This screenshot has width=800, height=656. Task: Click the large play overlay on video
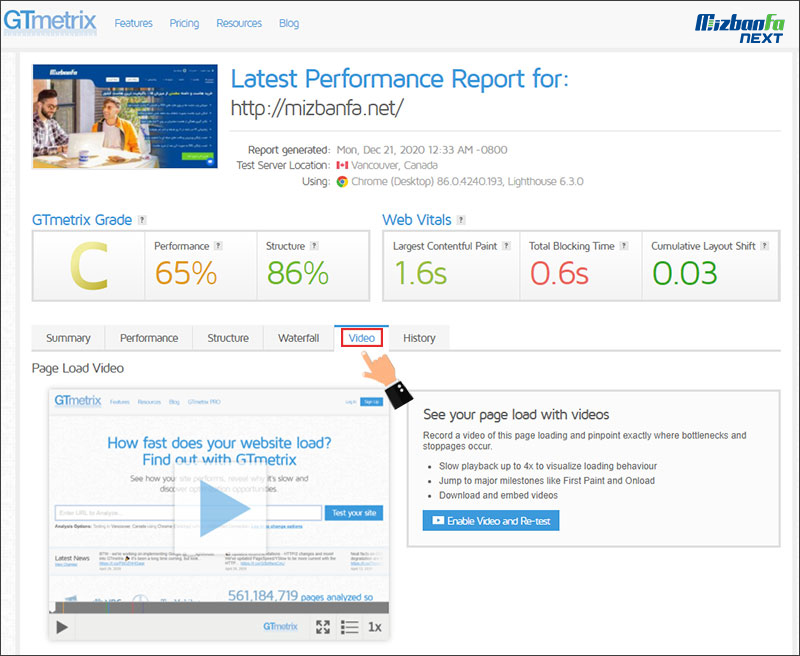click(220, 509)
